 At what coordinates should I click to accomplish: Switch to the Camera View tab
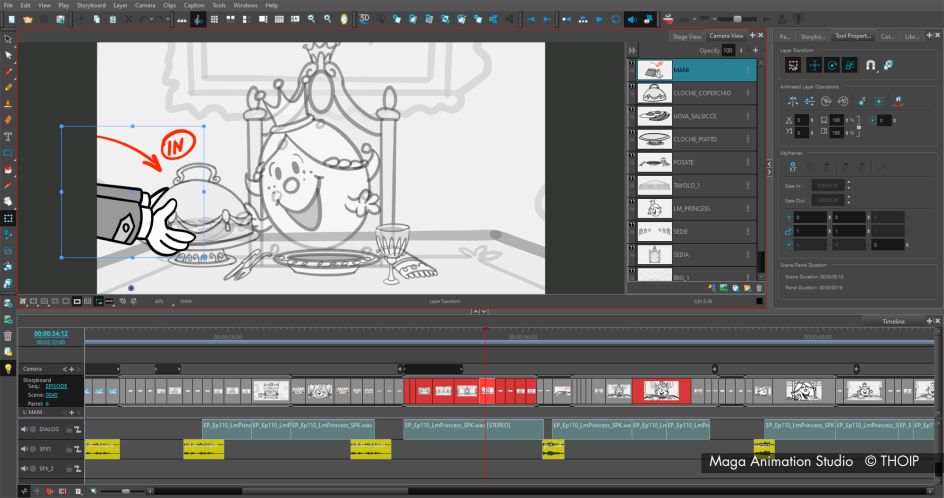(726, 36)
